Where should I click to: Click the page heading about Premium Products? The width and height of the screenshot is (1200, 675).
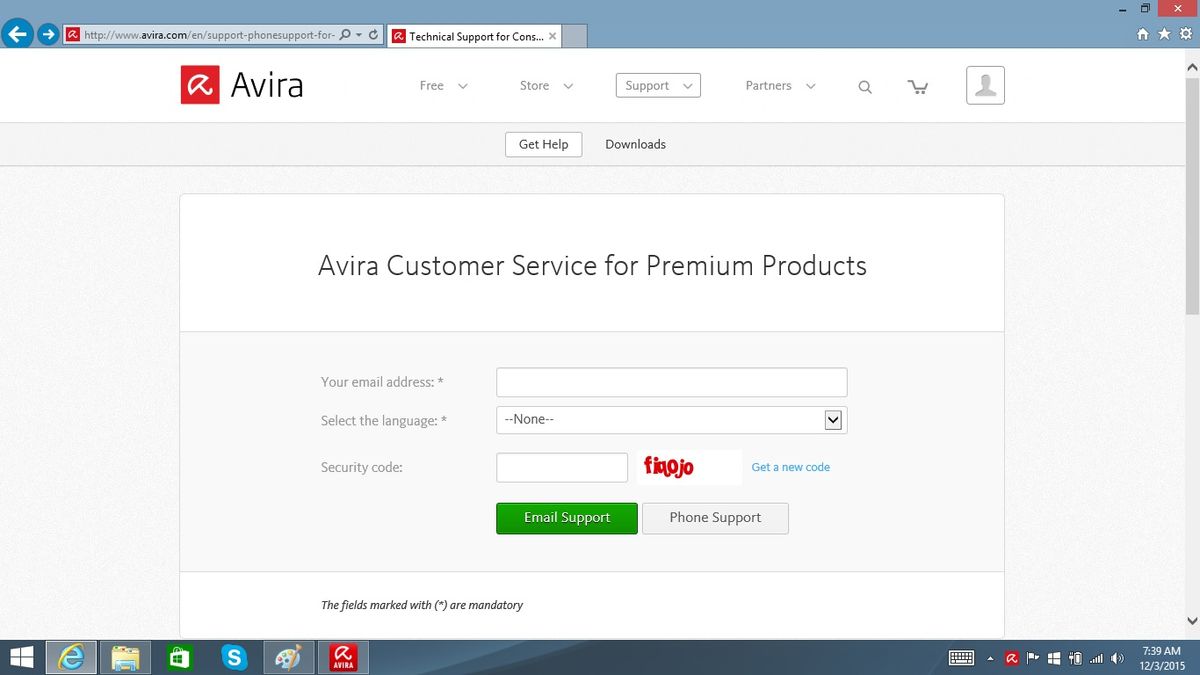592,265
